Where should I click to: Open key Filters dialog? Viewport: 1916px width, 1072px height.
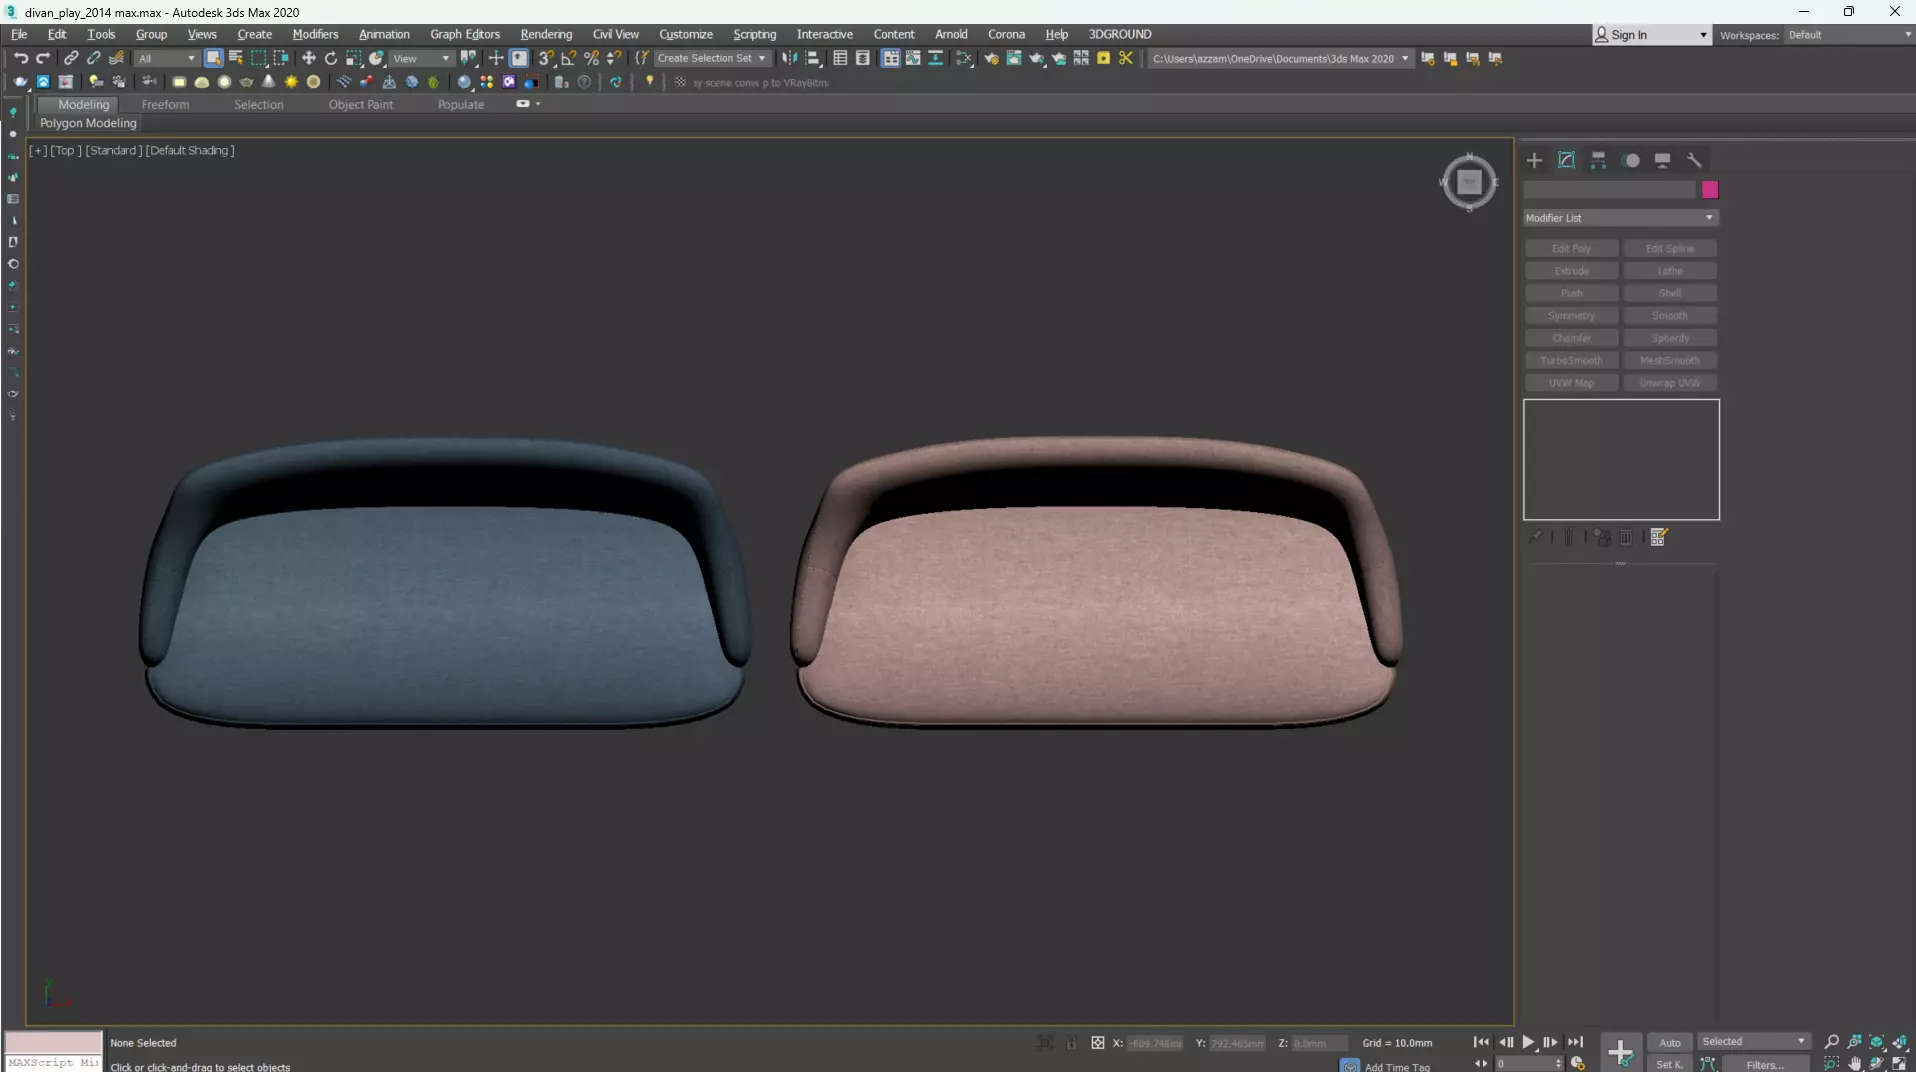tap(1764, 1065)
